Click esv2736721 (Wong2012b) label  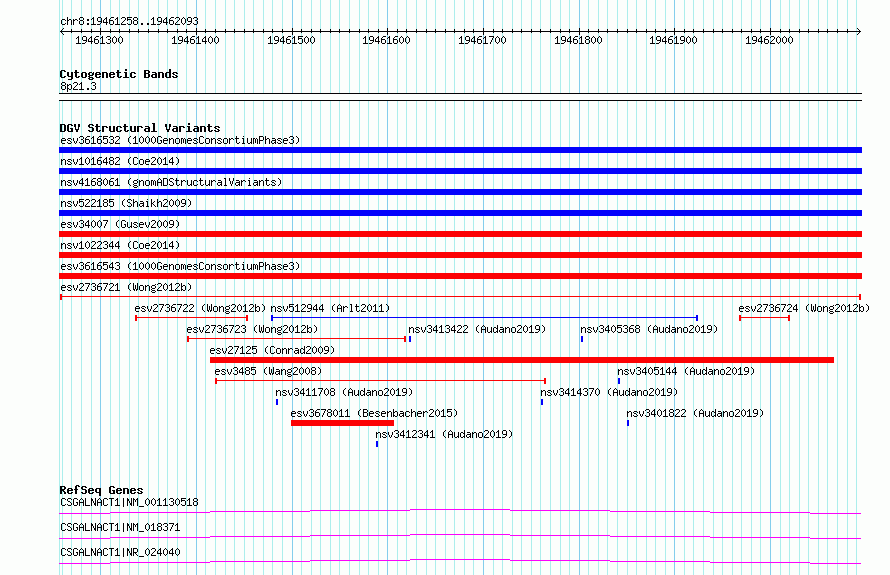point(126,287)
